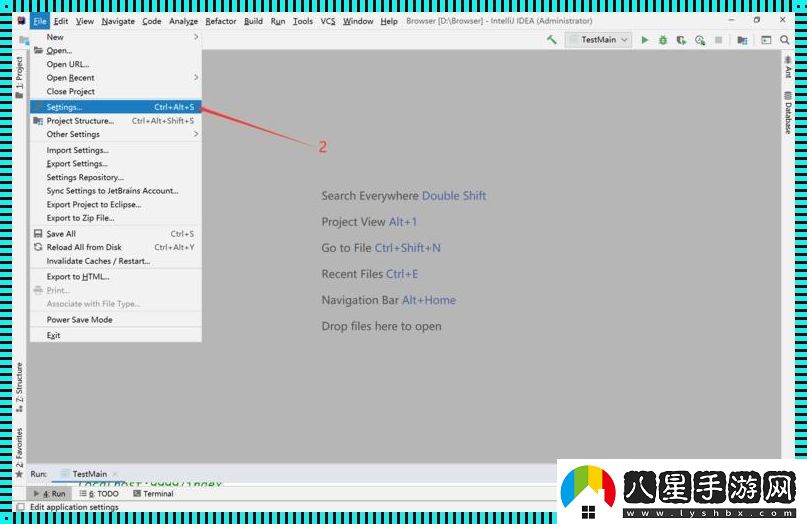Click the Open... folder menu entry
807x524 pixels.
[115, 50]
